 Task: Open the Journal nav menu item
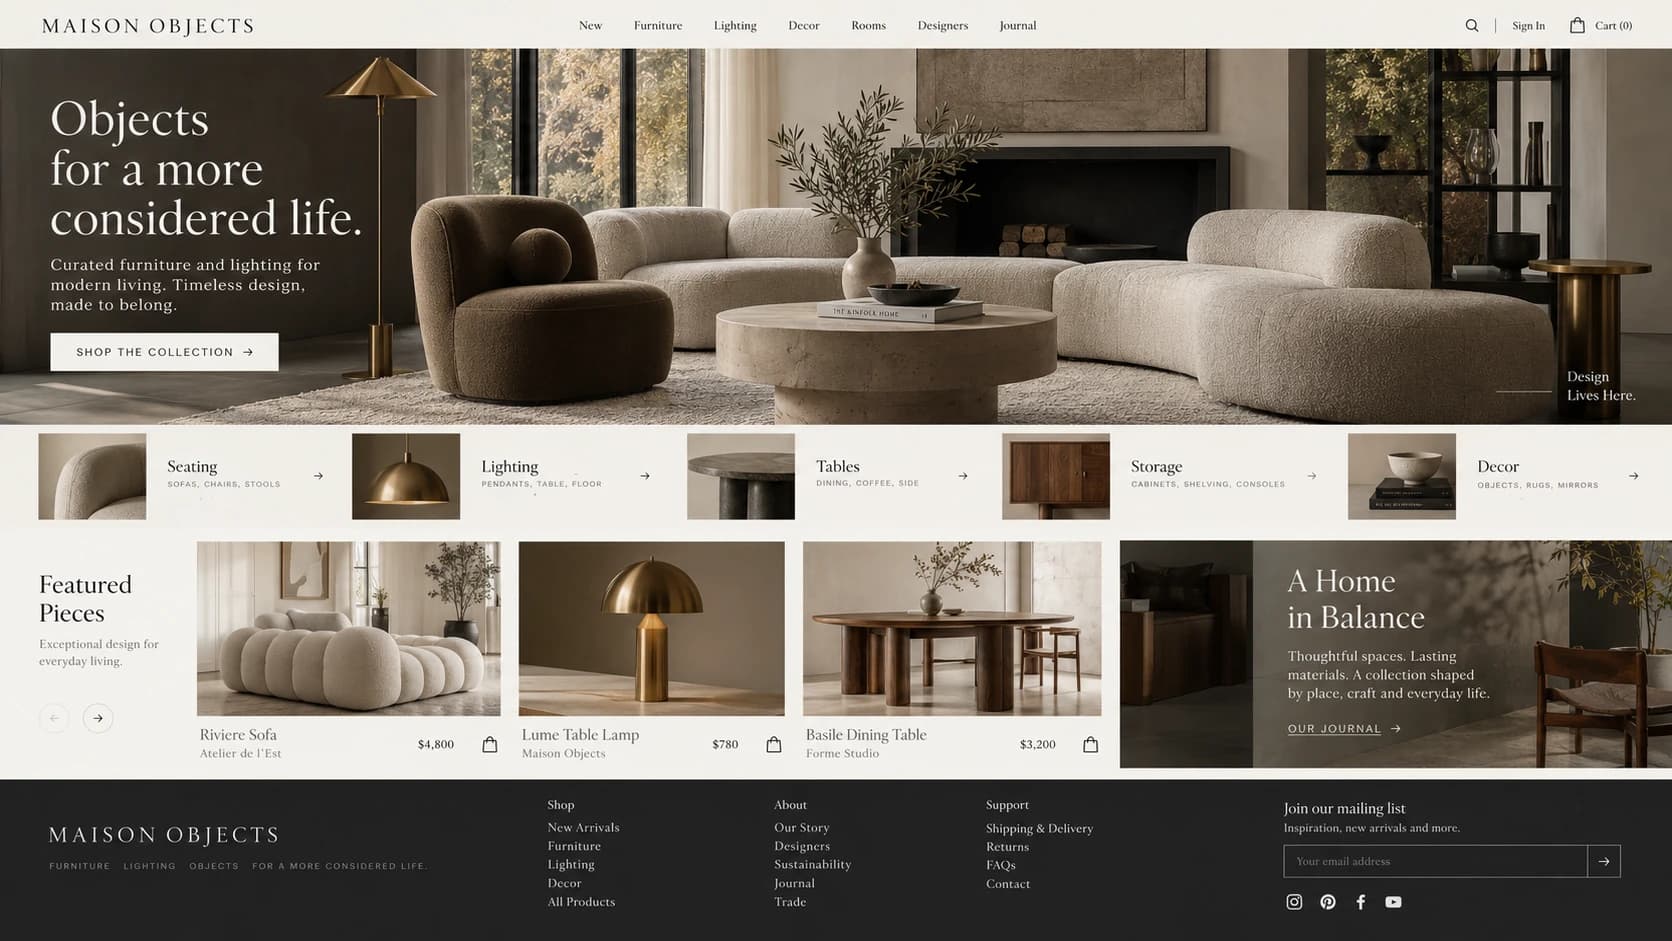coord(1018,26)
